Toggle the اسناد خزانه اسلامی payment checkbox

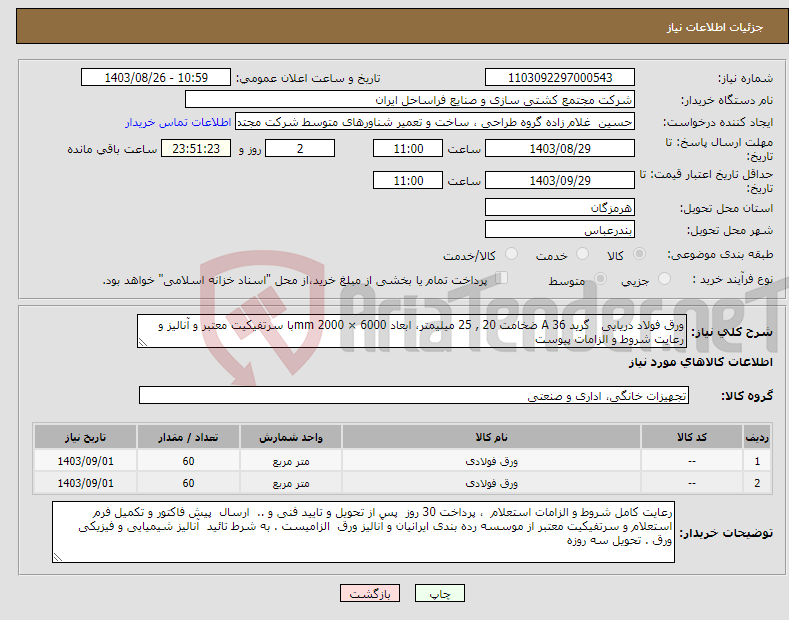[502, 278]
